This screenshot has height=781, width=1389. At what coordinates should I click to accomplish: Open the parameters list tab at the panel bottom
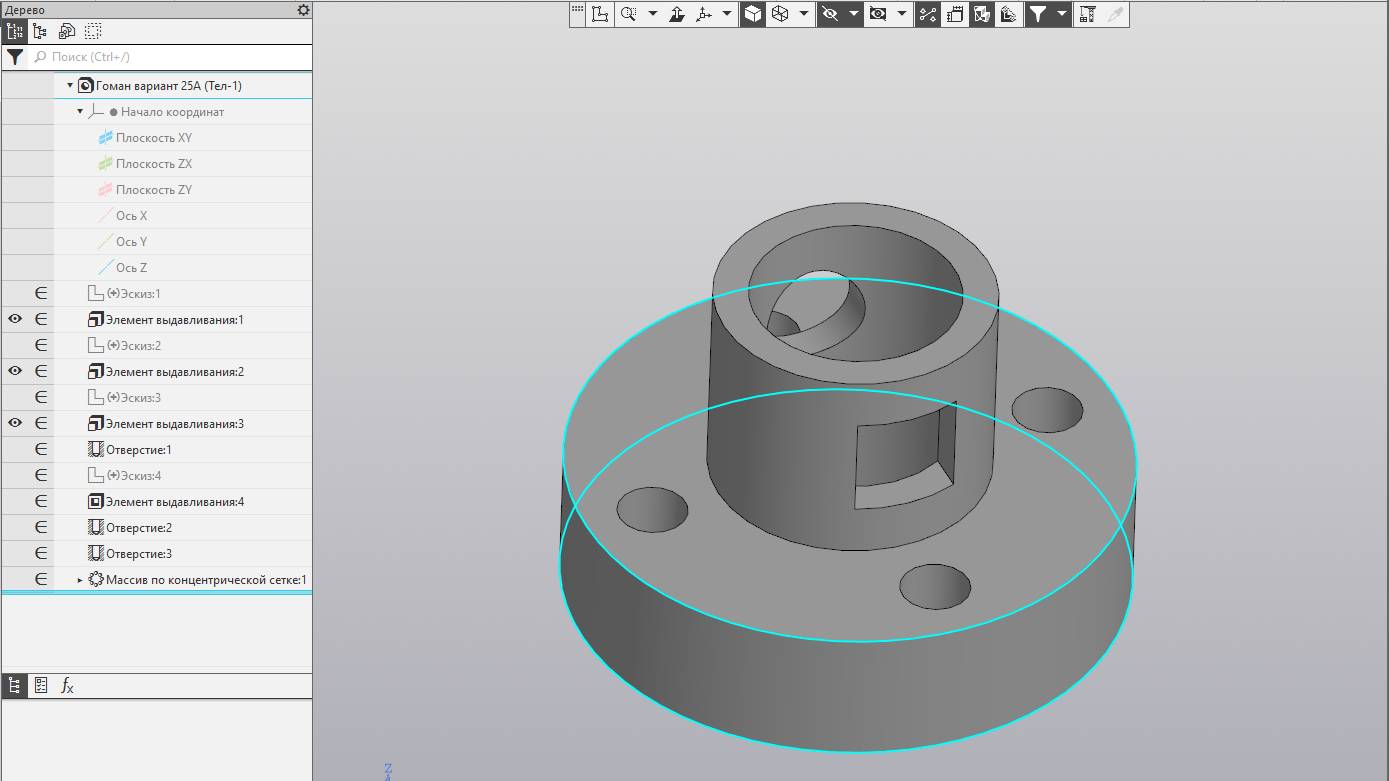(41, 686)
